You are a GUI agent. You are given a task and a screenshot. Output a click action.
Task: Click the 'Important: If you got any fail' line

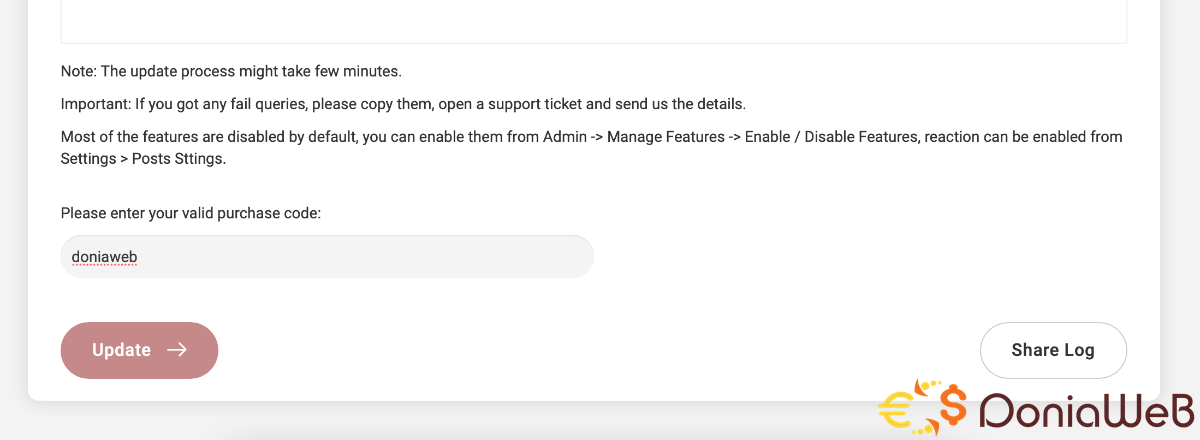200,104
